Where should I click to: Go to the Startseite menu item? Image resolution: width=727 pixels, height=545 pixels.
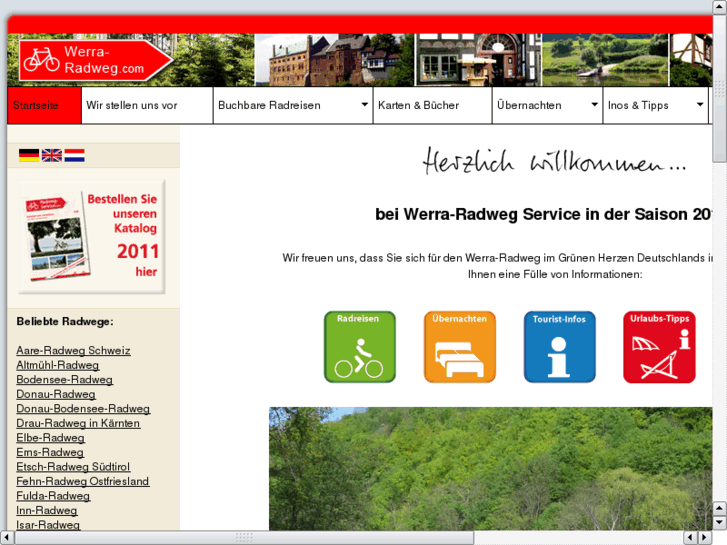45,105
